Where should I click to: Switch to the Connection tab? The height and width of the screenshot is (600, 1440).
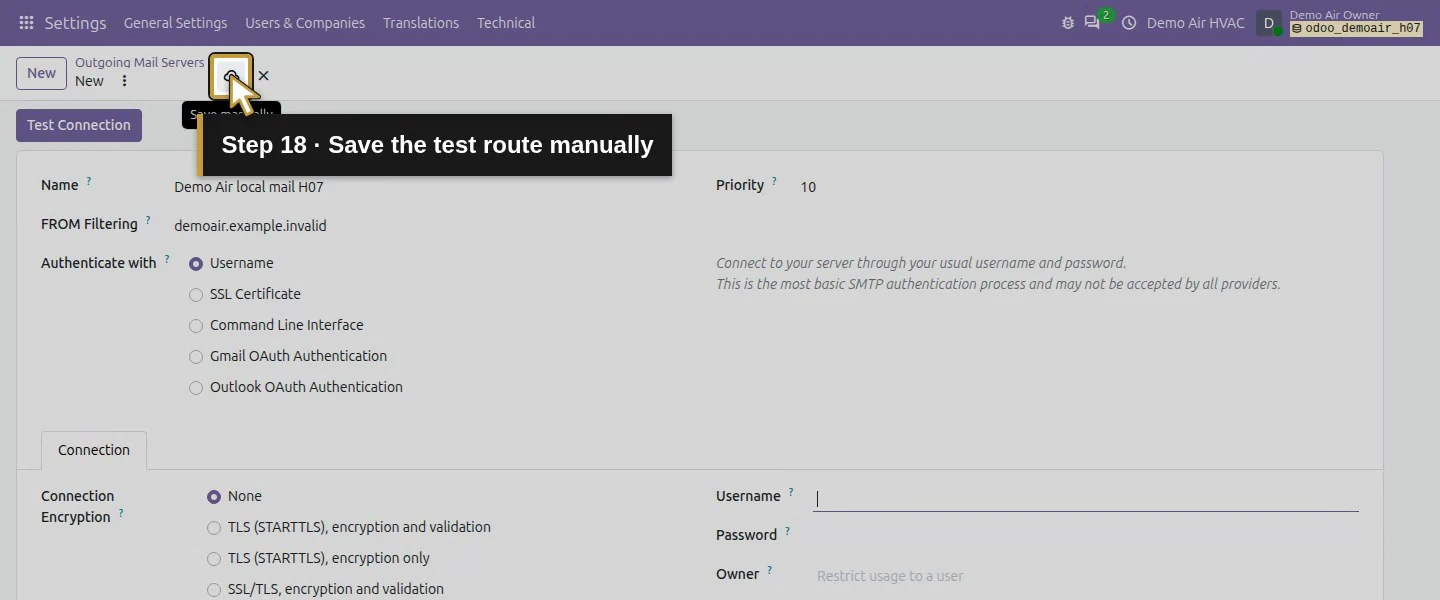pyautogui.click(x=94, y=450)
